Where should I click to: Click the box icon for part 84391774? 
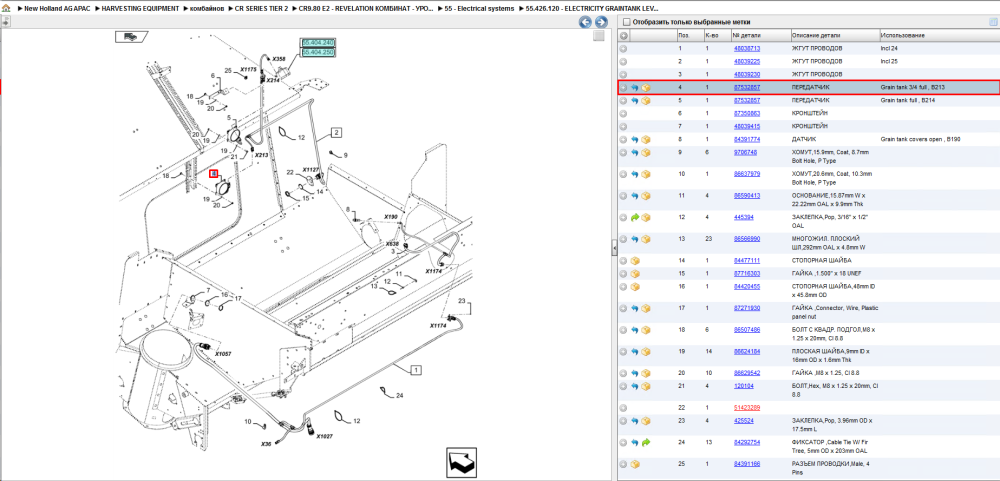click(645, 139)
